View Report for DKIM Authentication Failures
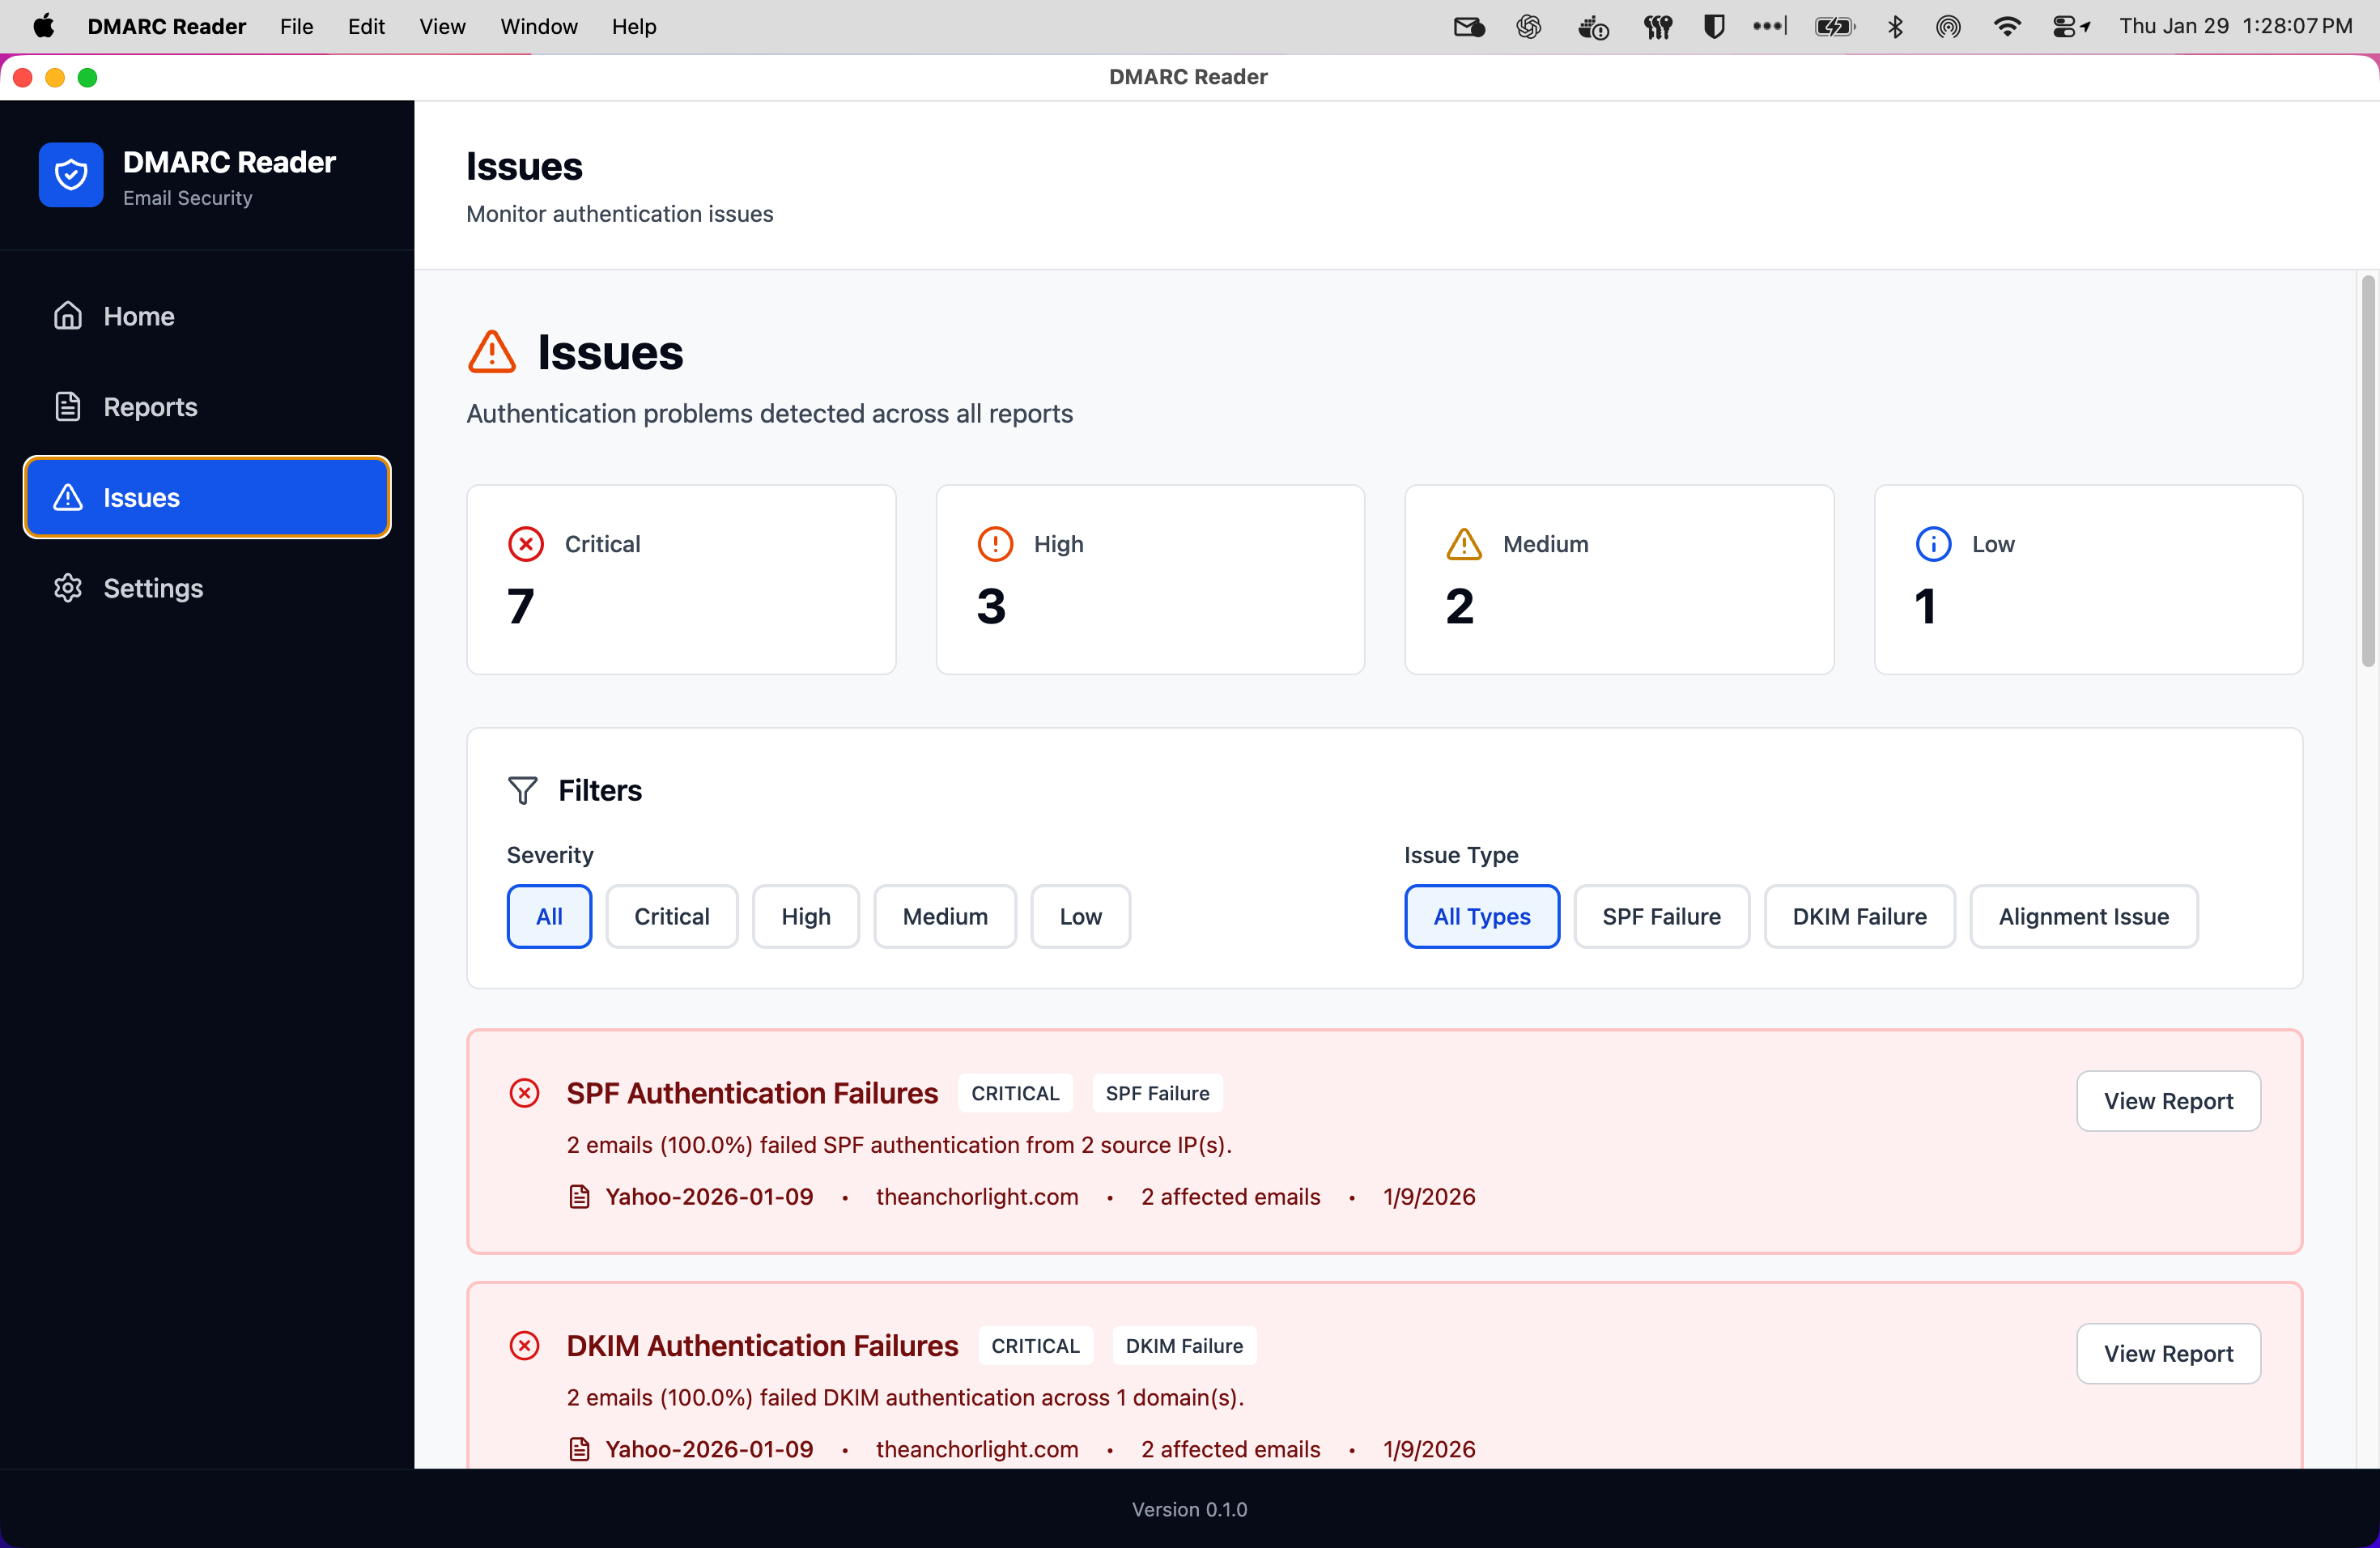The image size is (2380, 1548). click(2168, 1353)
